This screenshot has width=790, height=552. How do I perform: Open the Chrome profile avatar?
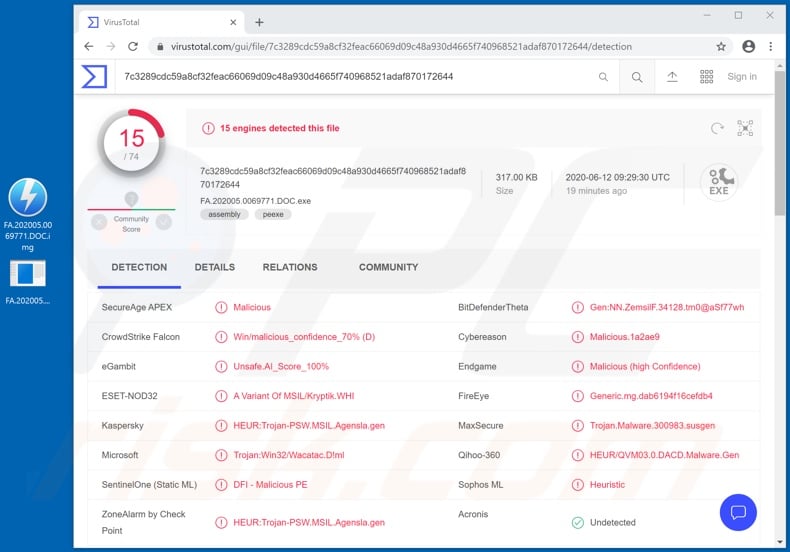pyautogui.click(x=749, y=46)
